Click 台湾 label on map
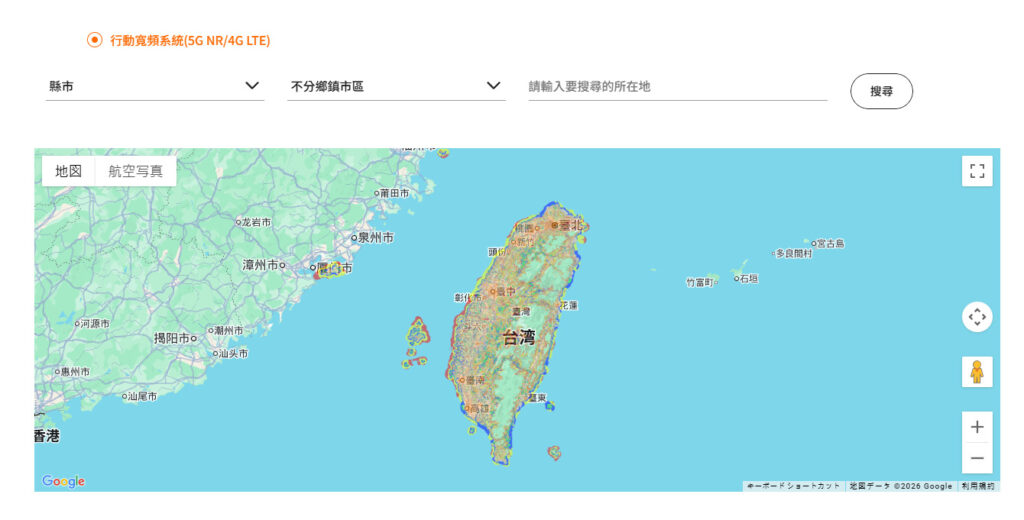The width and height of the screenshot is (1024, 520). tap(519, 337)
